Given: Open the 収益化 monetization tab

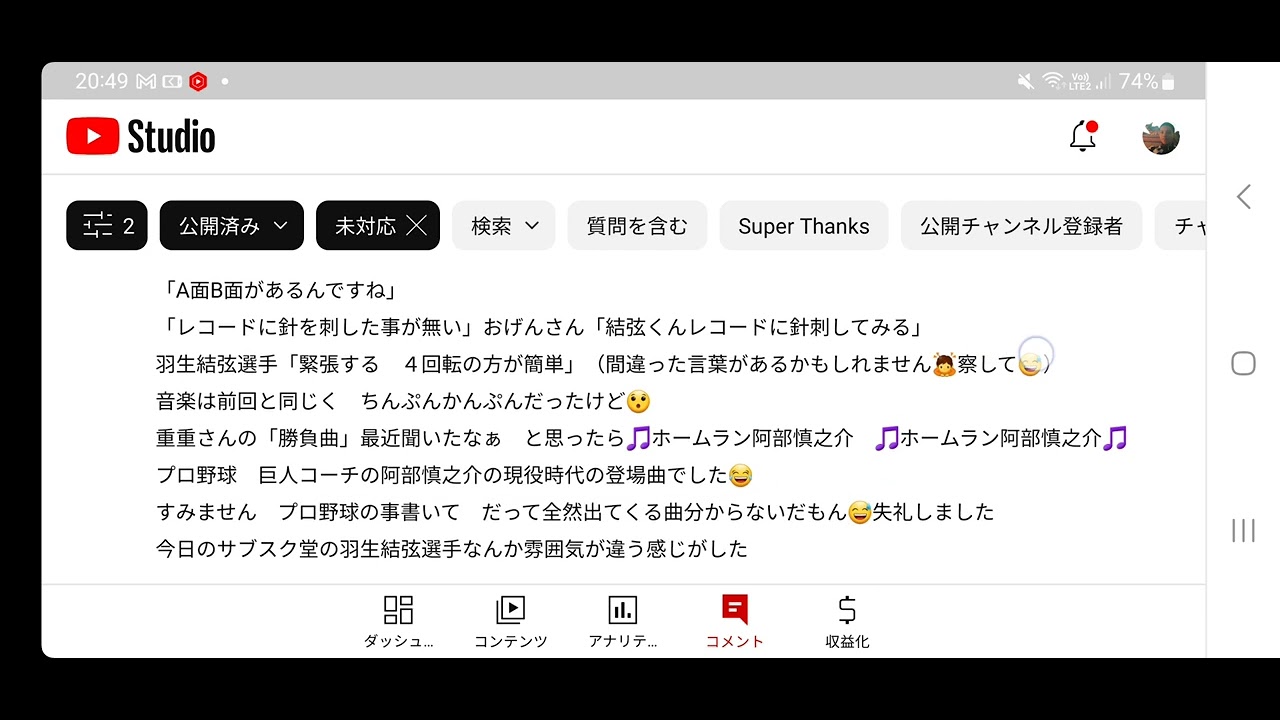Looking at the screenshot, I should pos(847,622).
